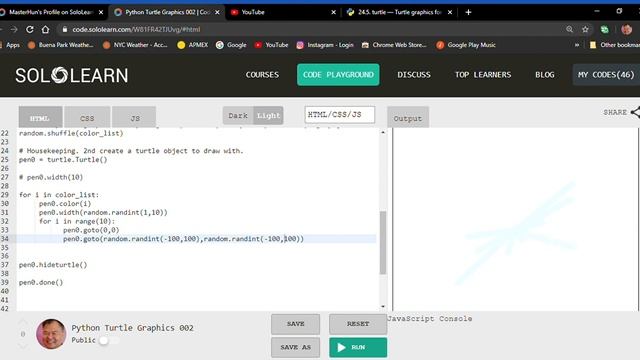
Task: Click the RESET button
Action: click(x=358, y=324)
